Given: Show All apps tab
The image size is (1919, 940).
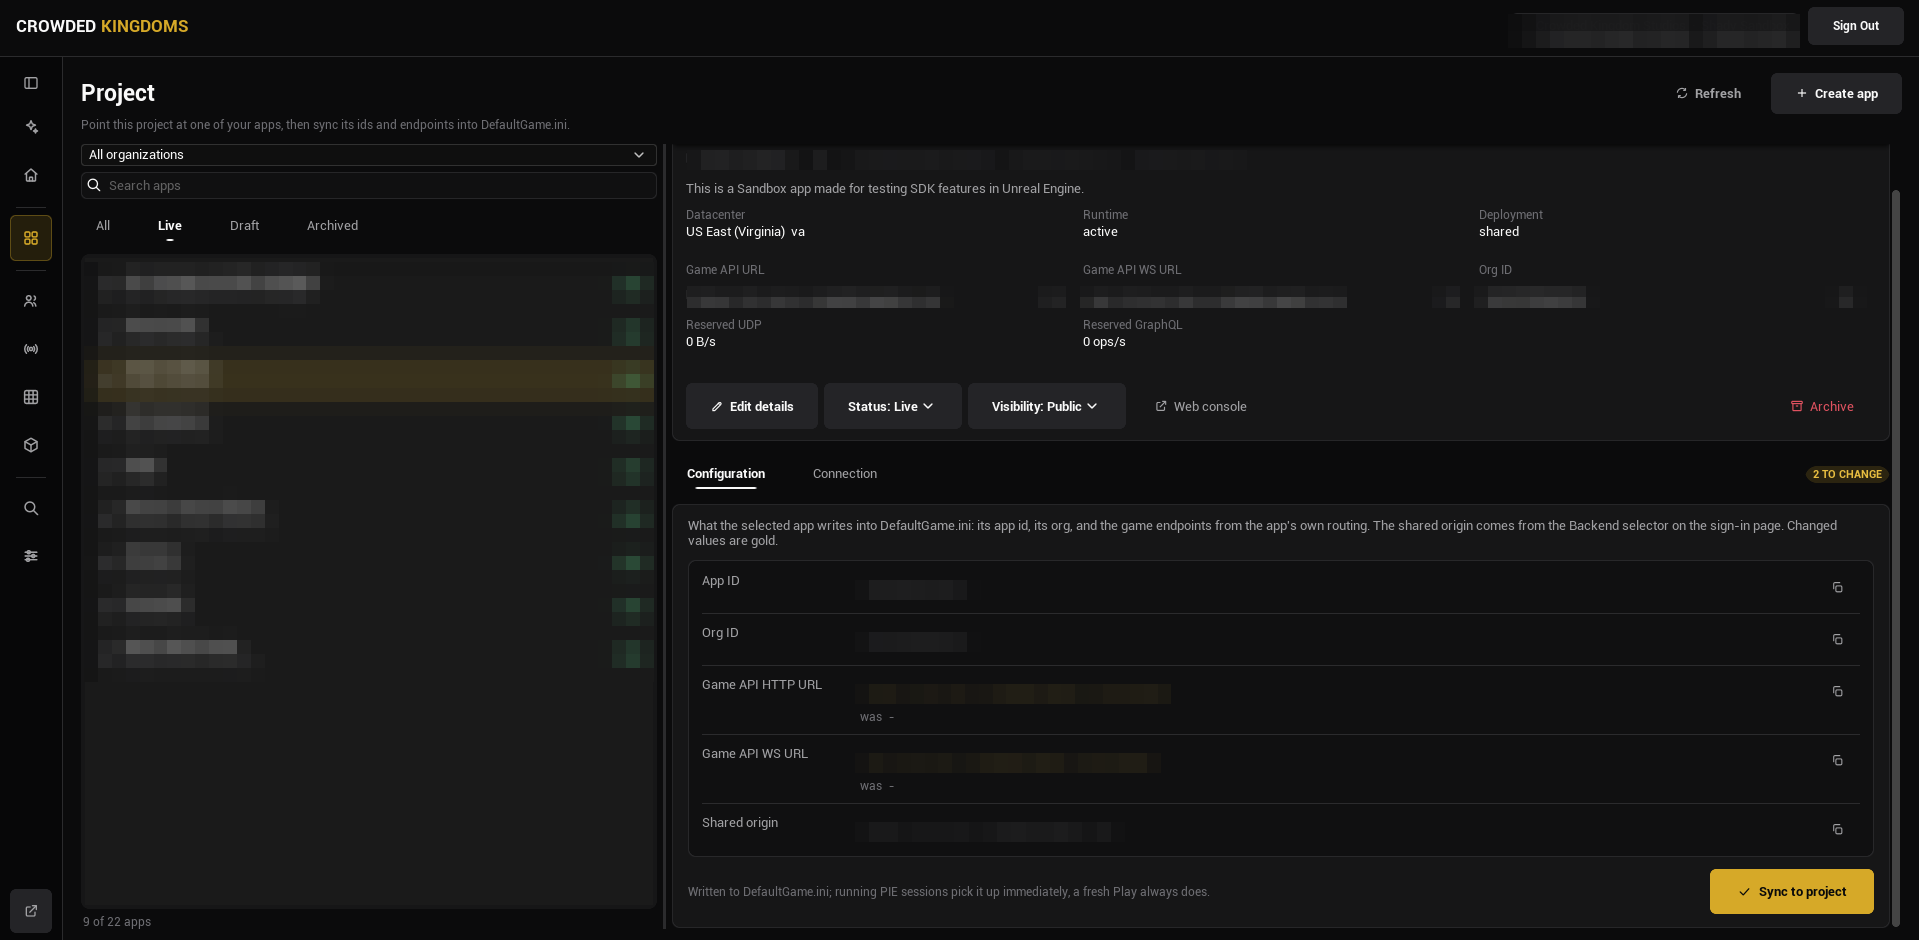Looking at the screenshot, I should click(x=103, y=226).
